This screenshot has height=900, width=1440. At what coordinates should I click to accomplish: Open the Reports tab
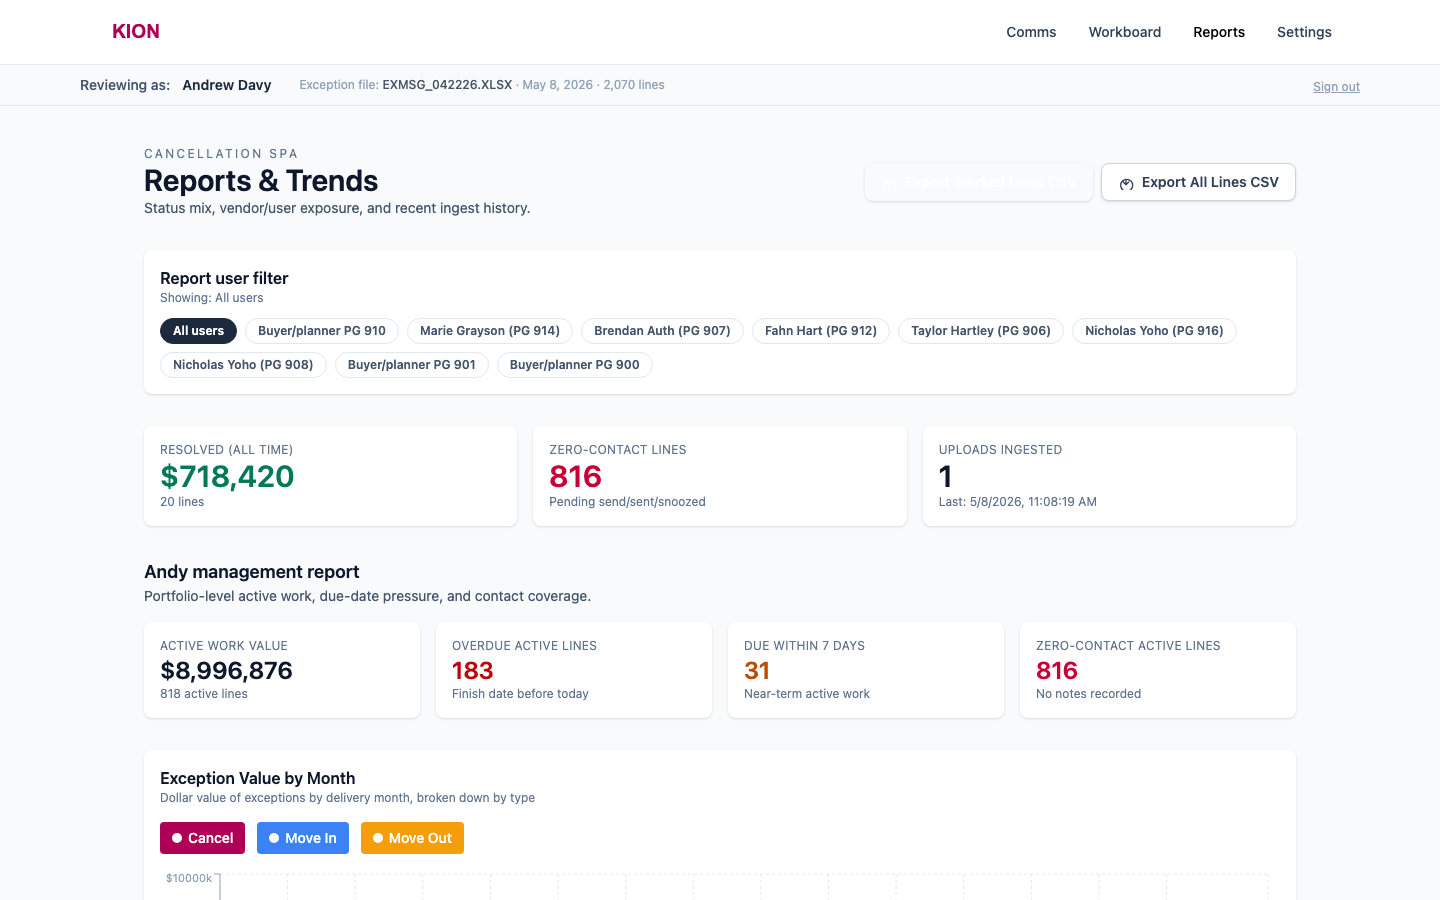[1219, 32]
